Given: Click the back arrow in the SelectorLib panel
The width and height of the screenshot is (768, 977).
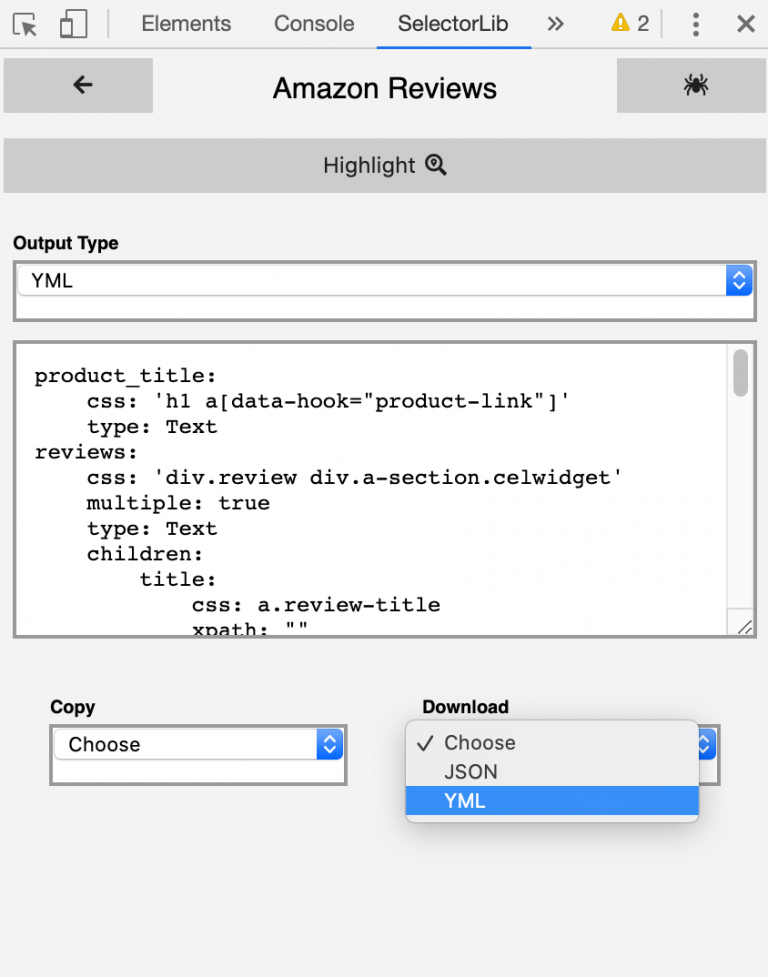Looking at the screenshot, I should pos(78,86).
